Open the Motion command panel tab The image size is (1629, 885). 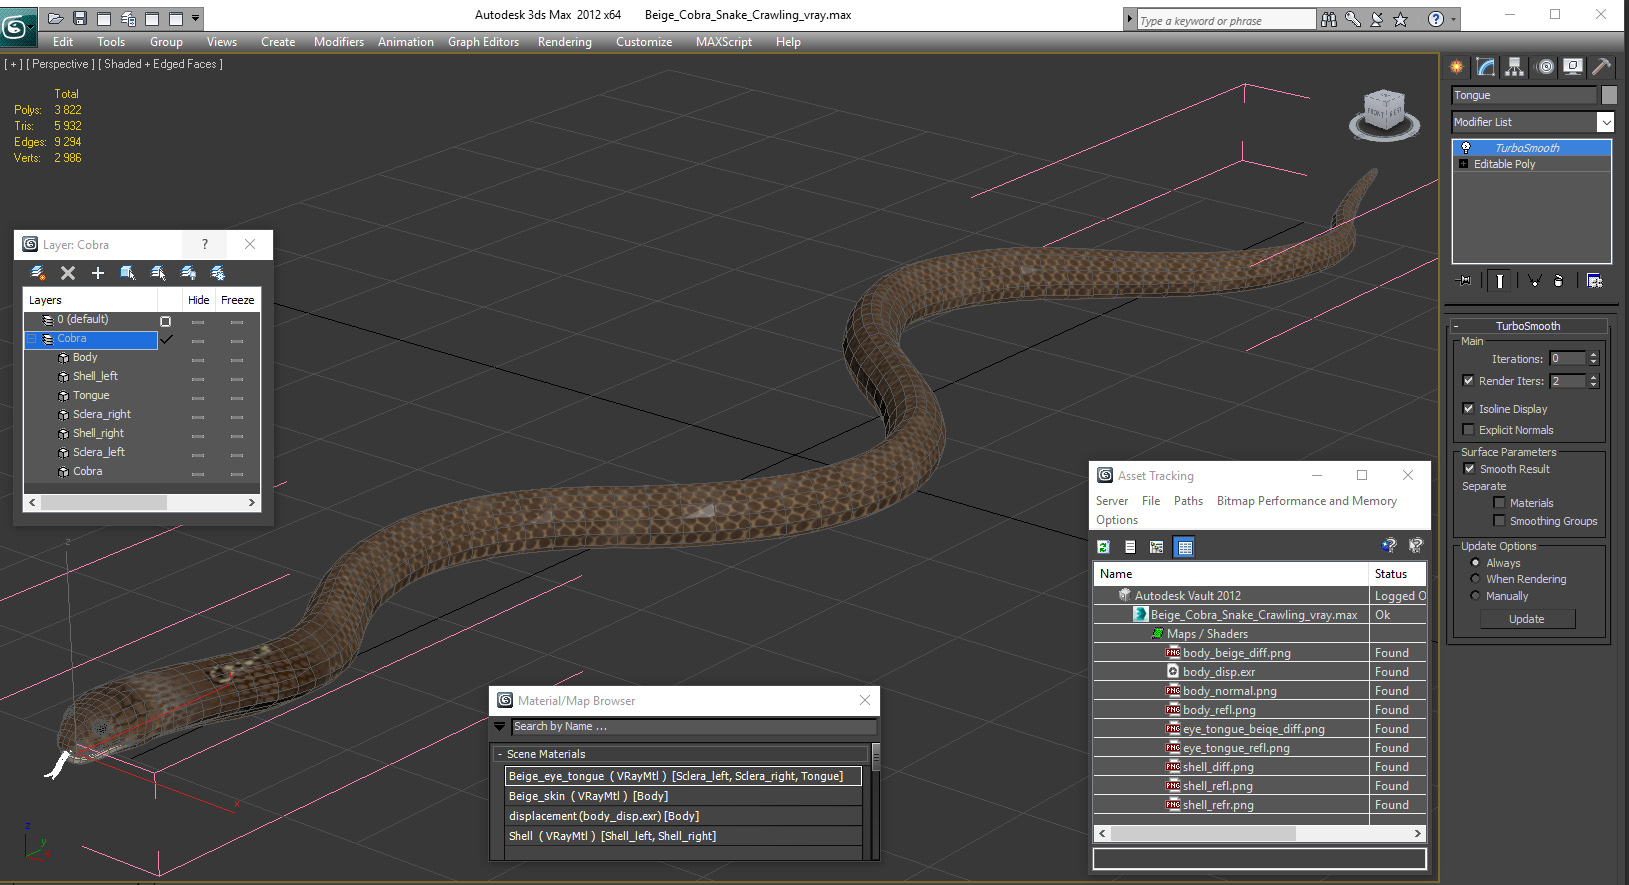point(1545,67)
